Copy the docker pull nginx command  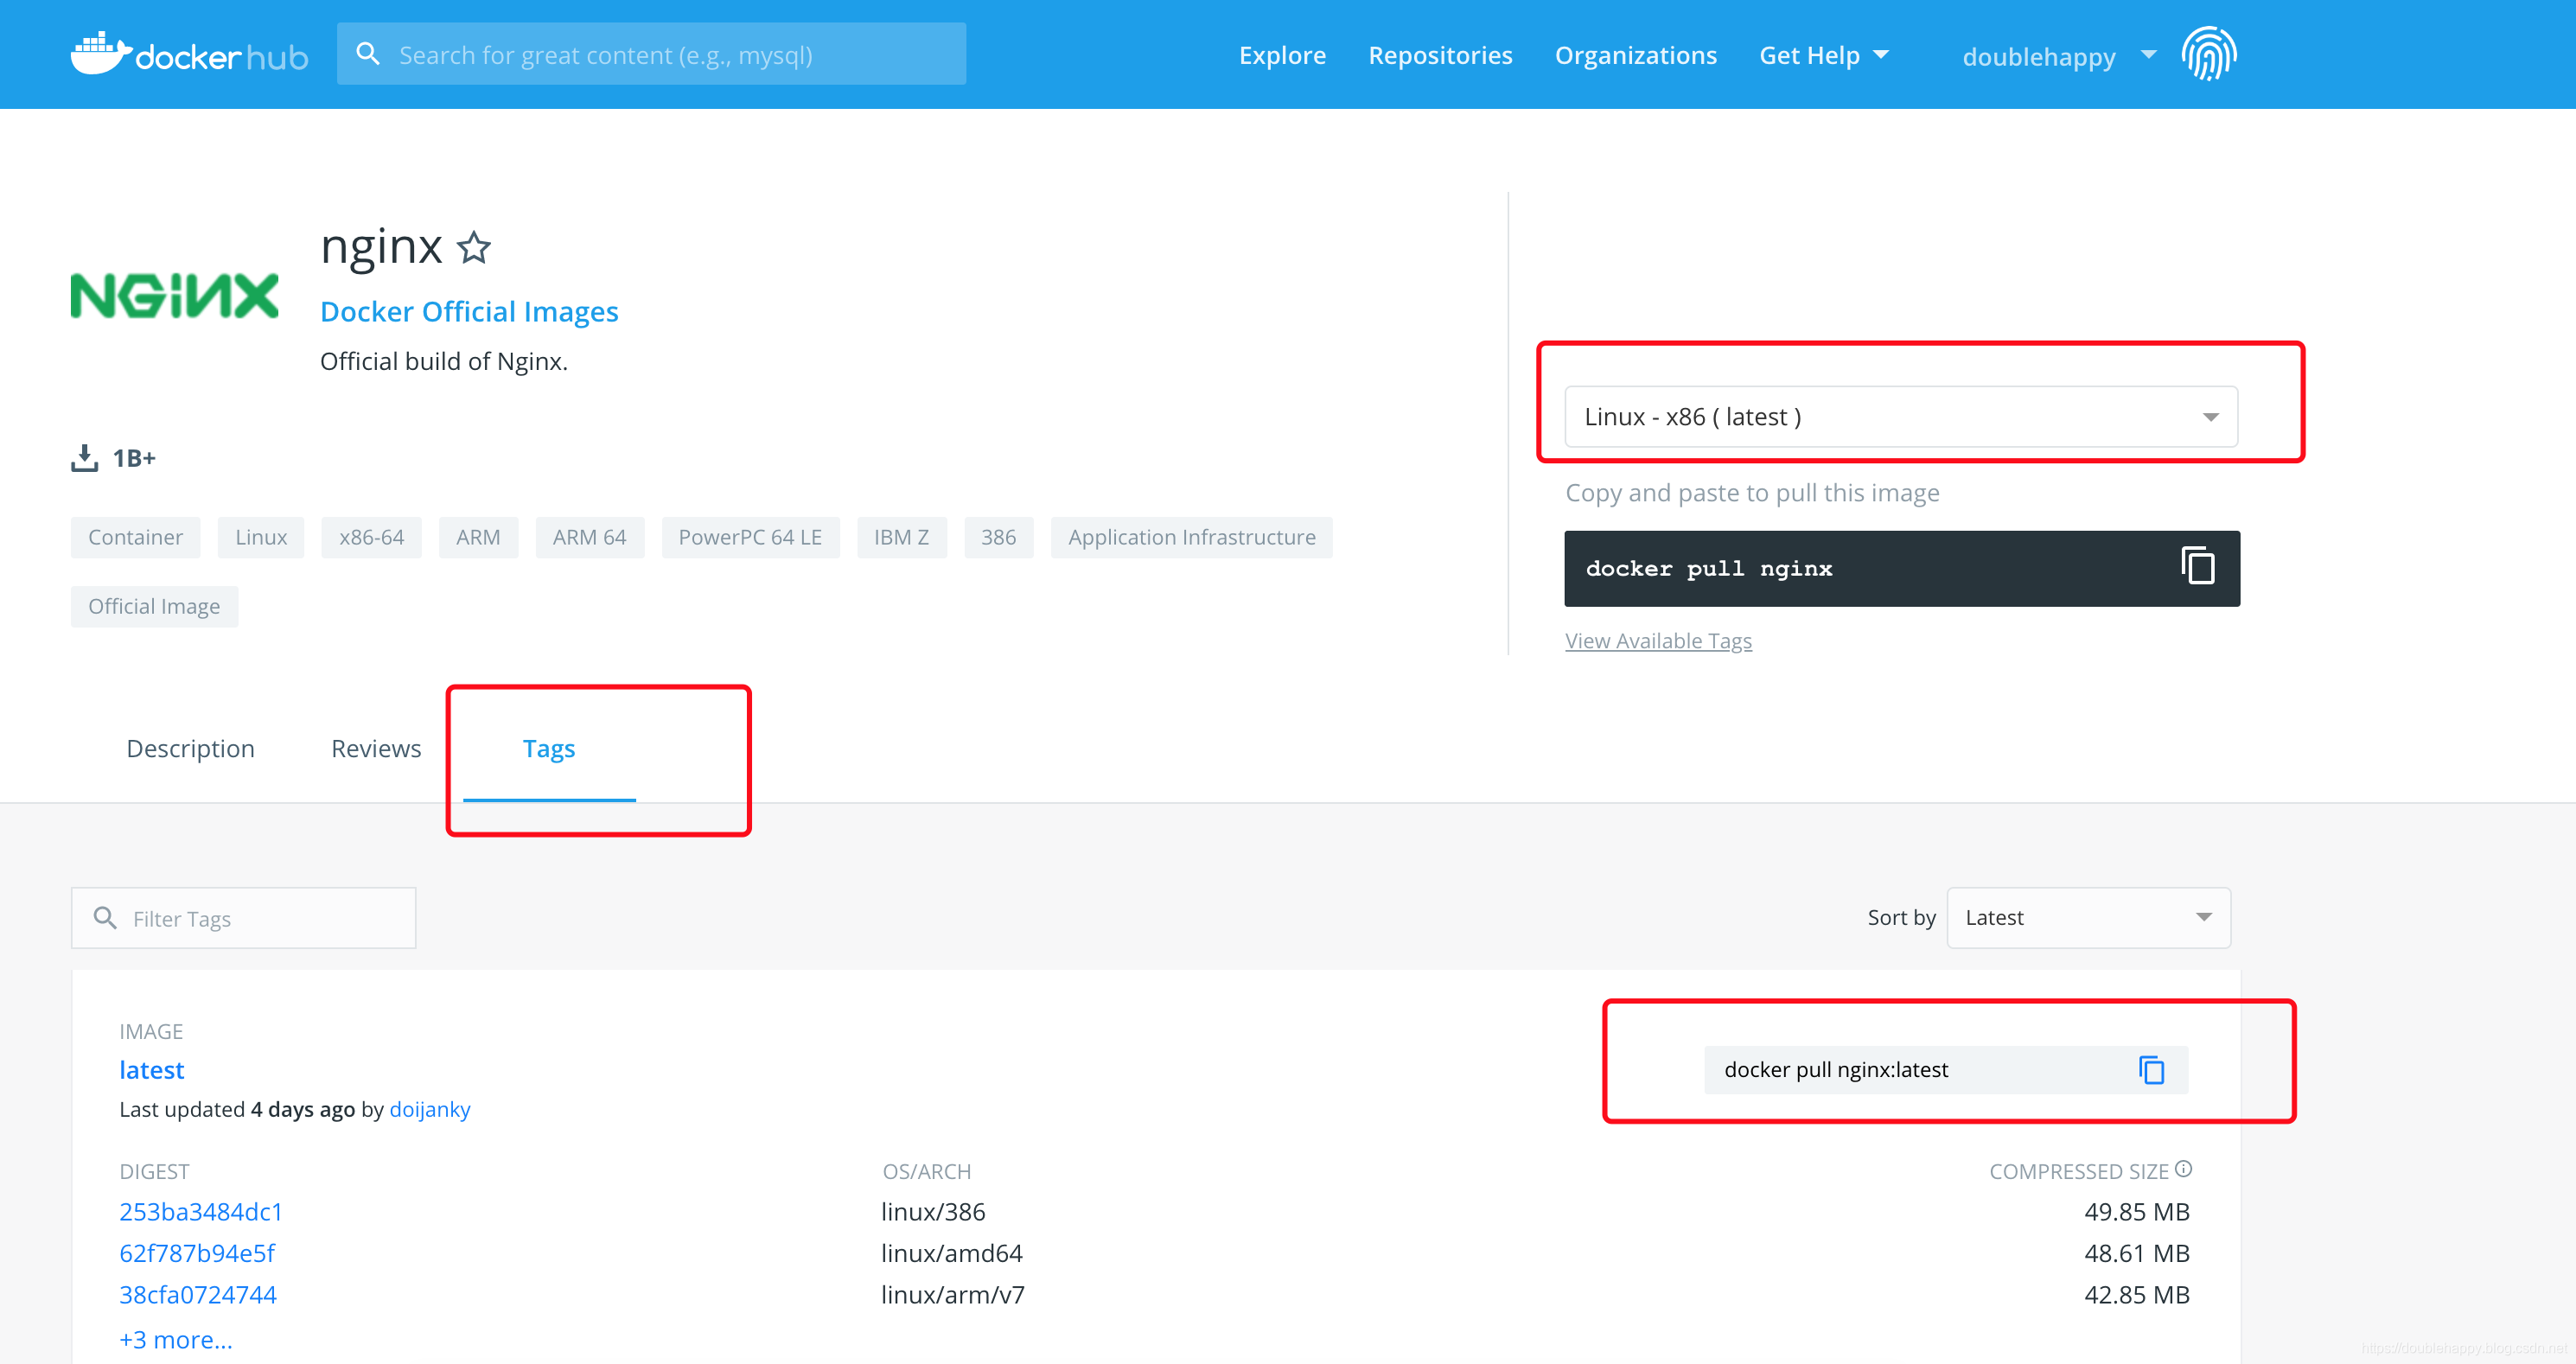[x=2197, y=567]
